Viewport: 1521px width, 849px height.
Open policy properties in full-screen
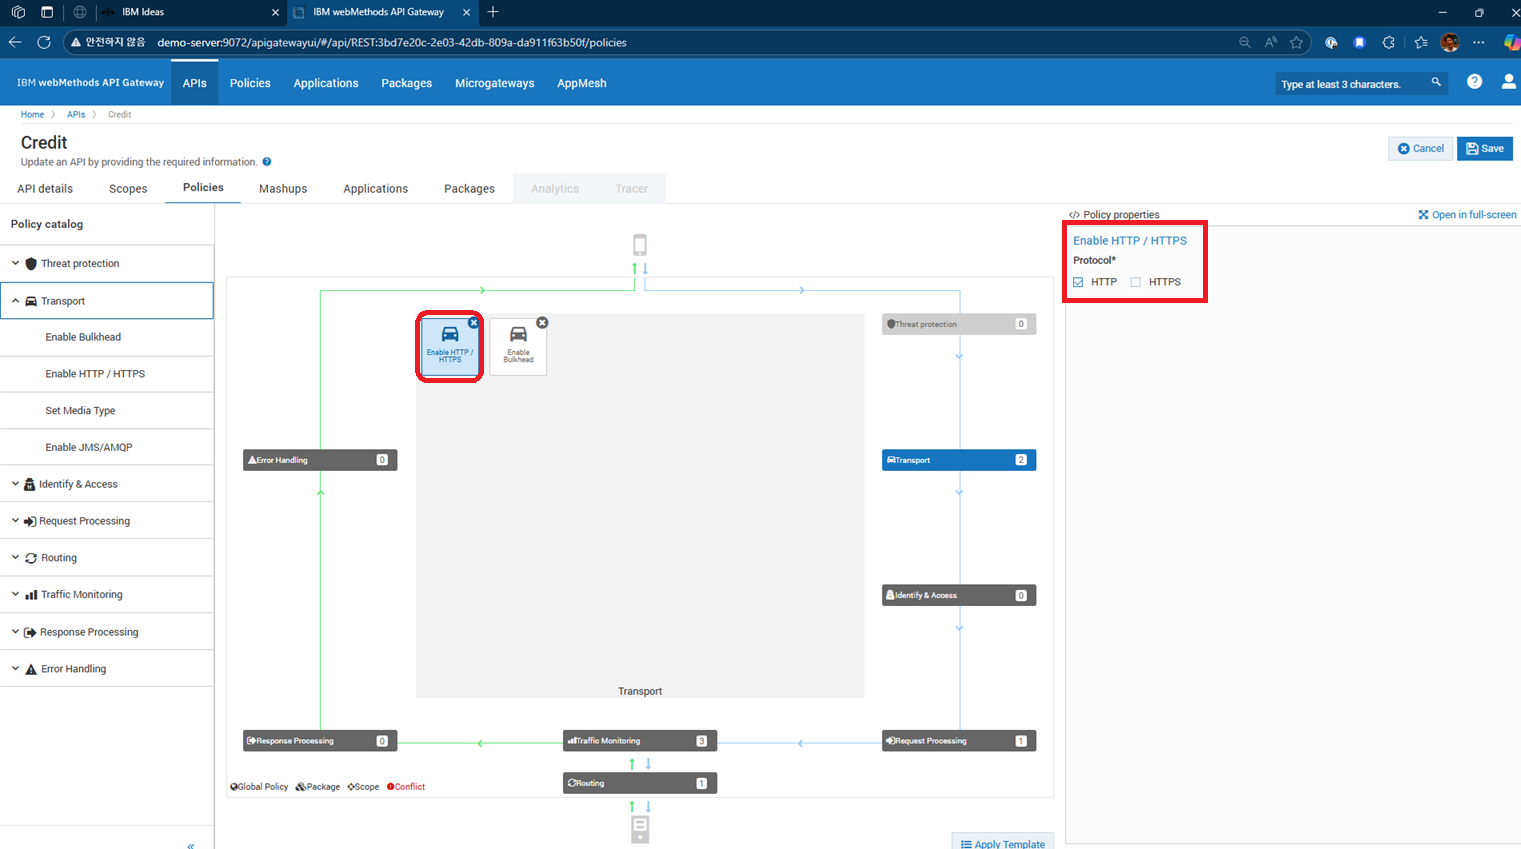pyautogui.click(x=1467, y=215)
